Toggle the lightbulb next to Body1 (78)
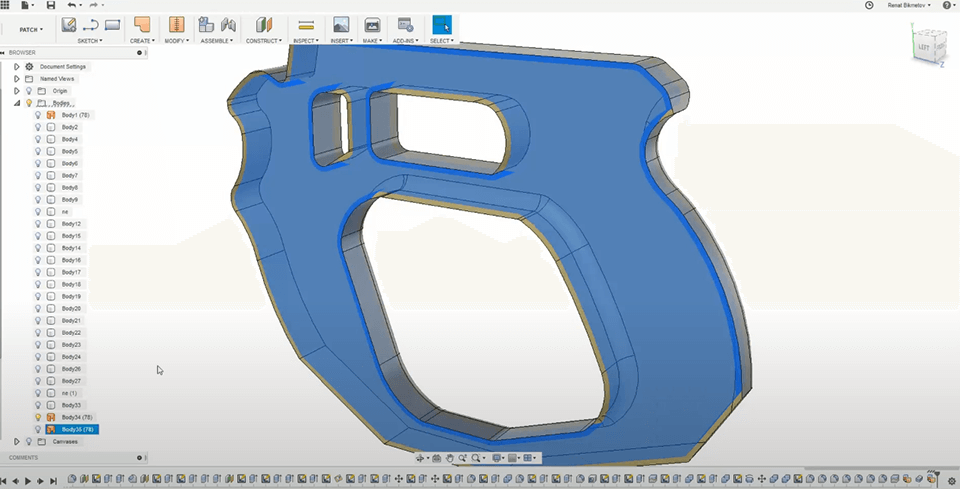Screen dimensions: 960x489 [x=38, y=115]
